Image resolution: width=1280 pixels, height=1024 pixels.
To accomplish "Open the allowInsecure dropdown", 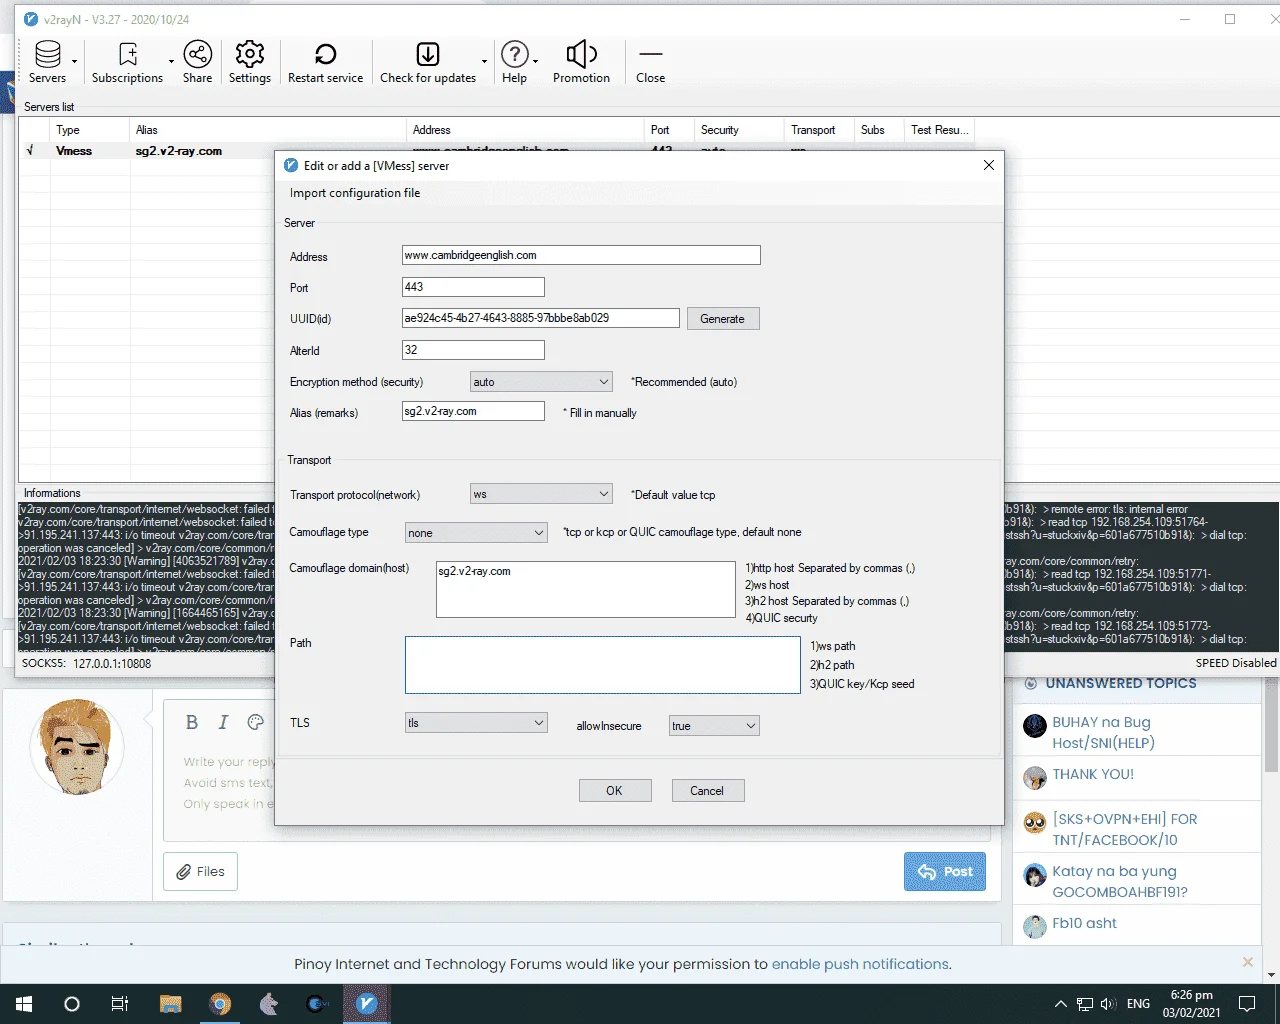I will coord(714,726).
